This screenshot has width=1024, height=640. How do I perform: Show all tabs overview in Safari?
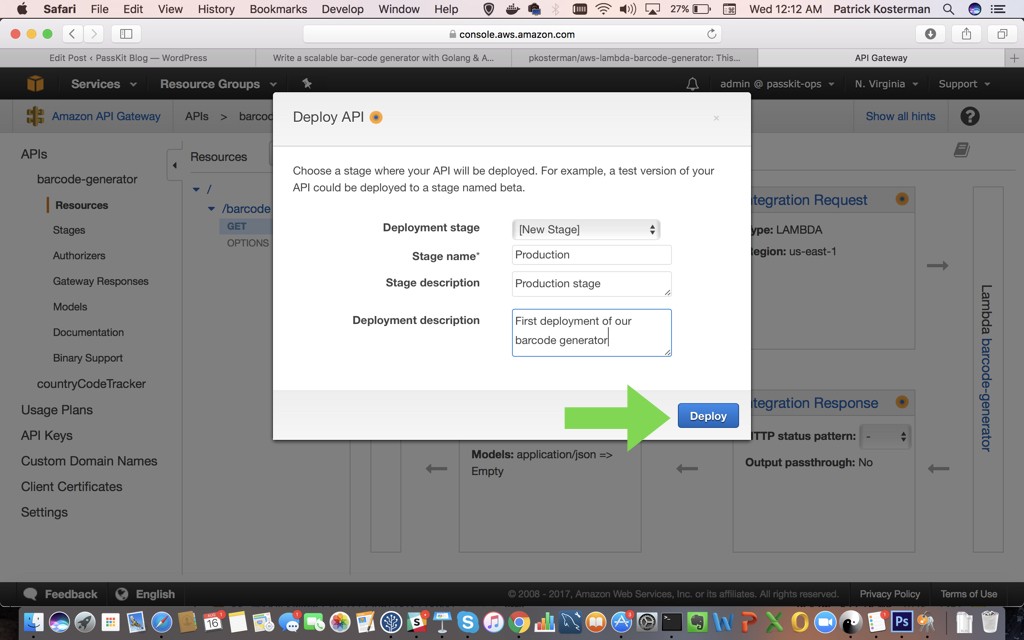1002,34
